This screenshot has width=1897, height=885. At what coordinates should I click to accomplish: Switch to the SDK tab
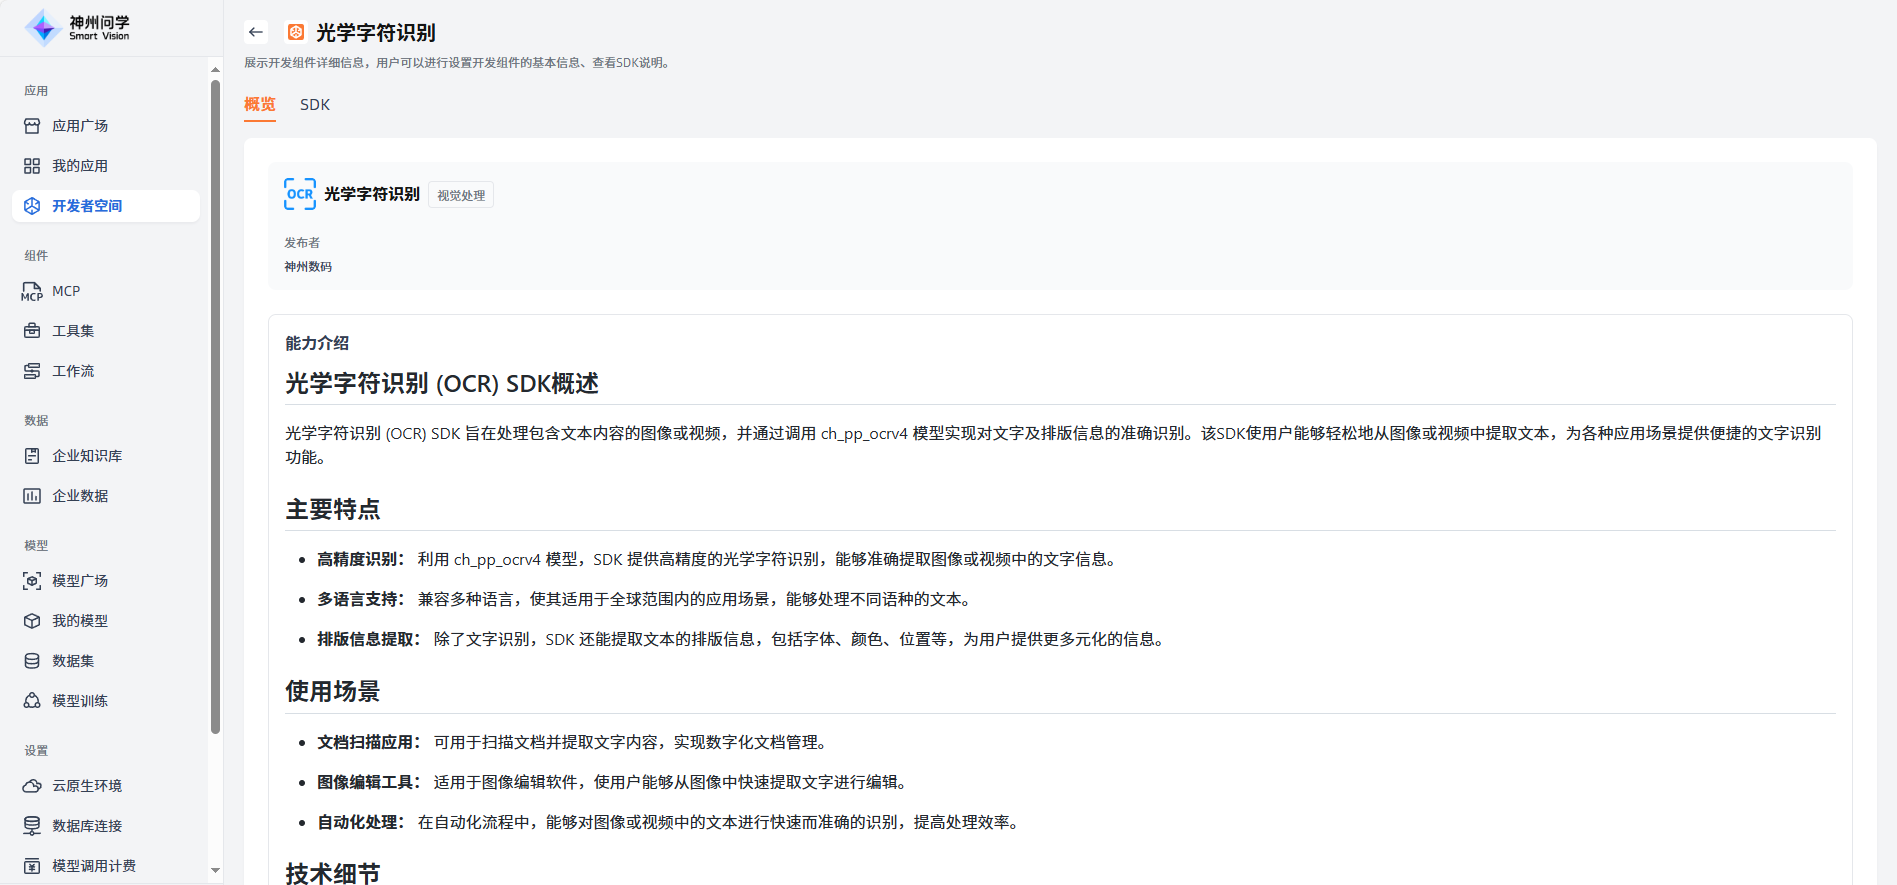point(314,105)
